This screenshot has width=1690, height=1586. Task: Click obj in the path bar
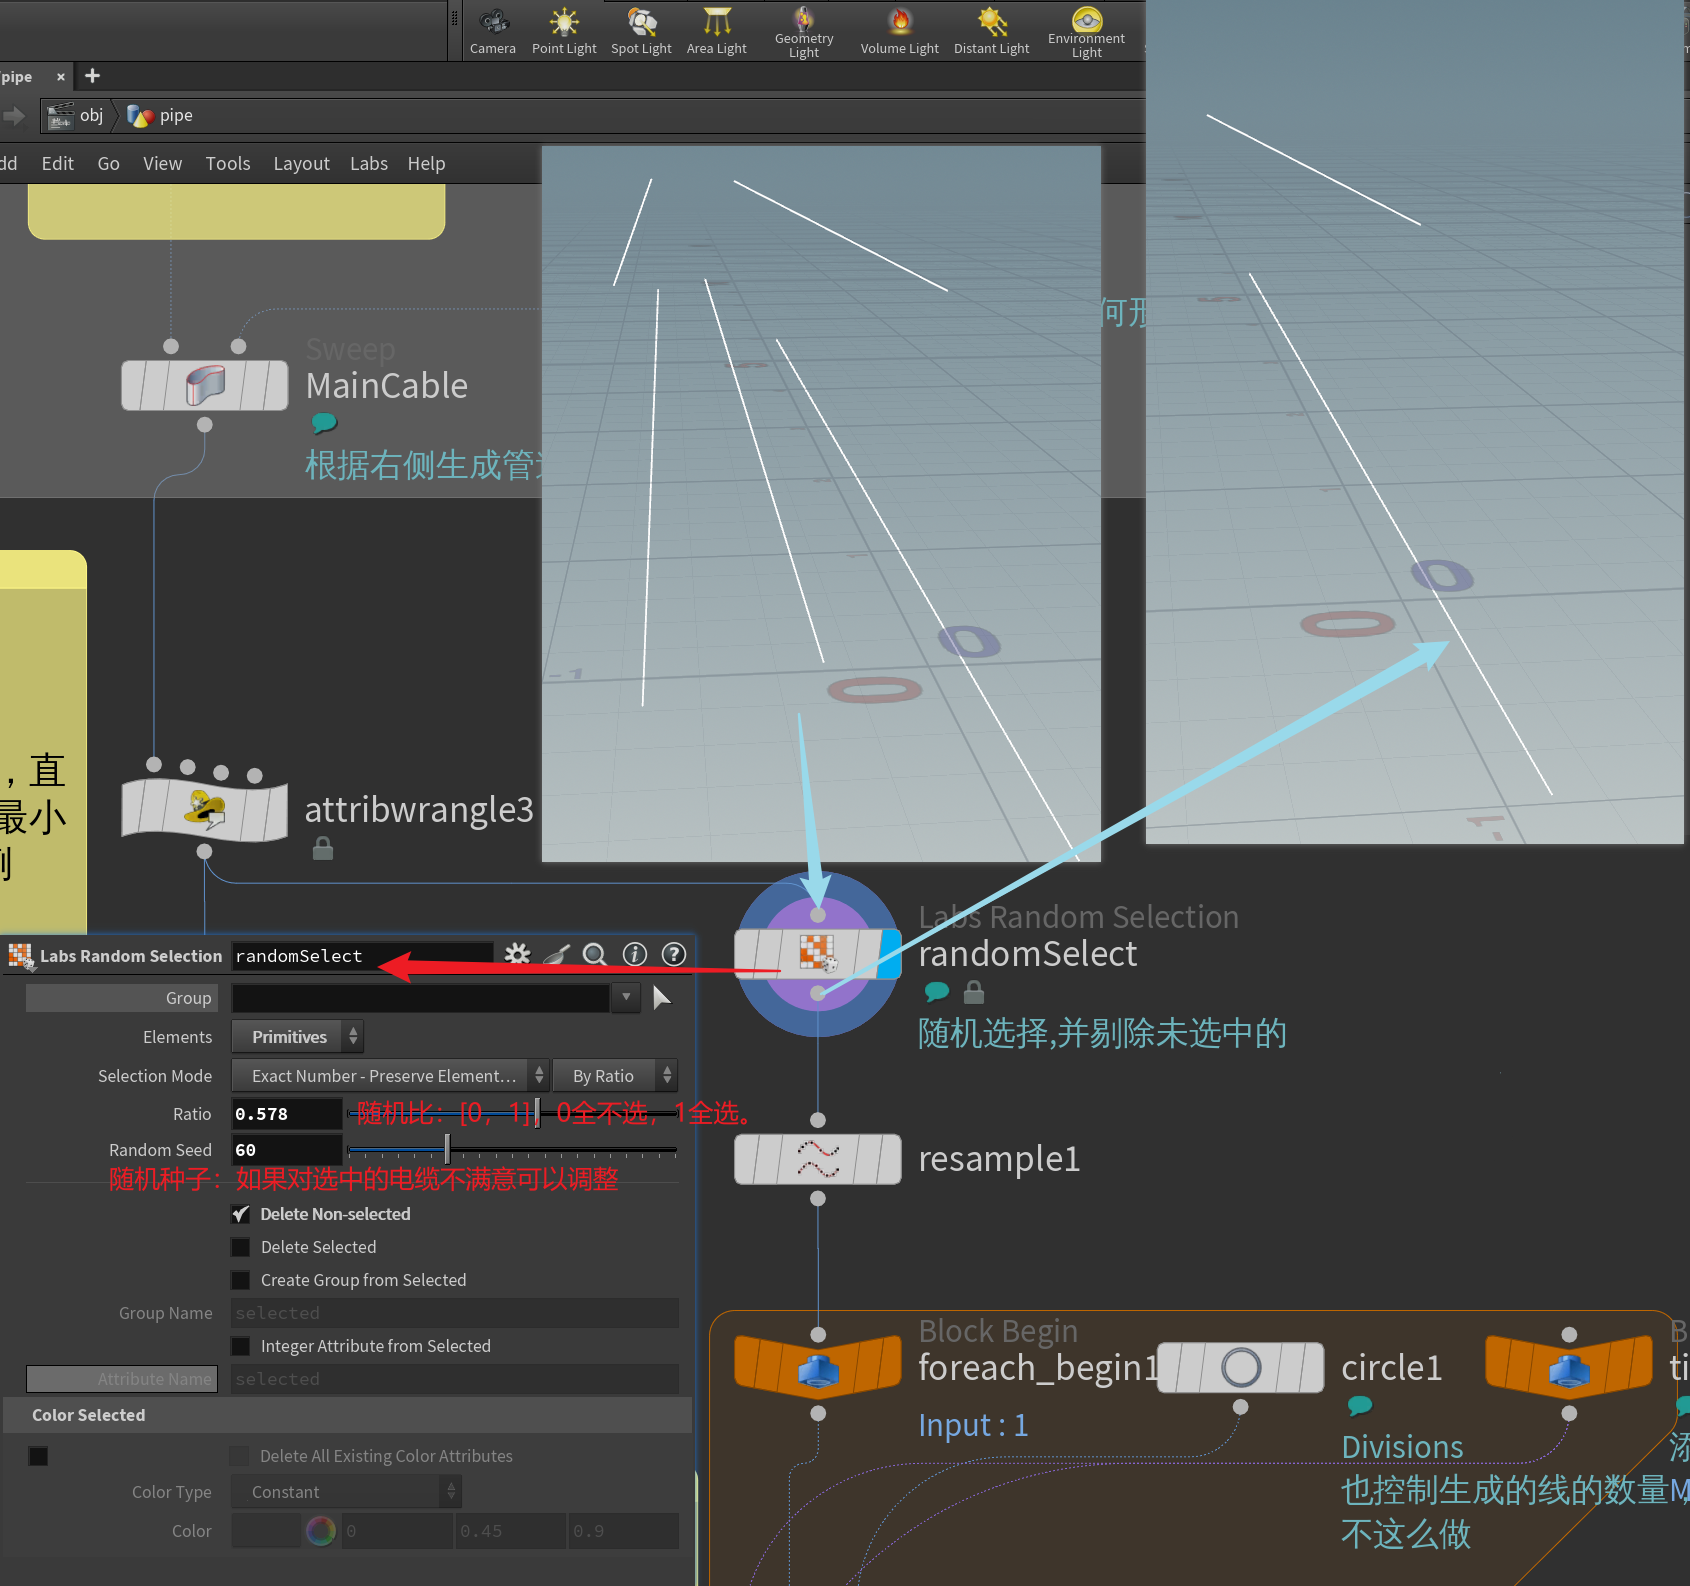pyautogui.click(x=91, y=115)
